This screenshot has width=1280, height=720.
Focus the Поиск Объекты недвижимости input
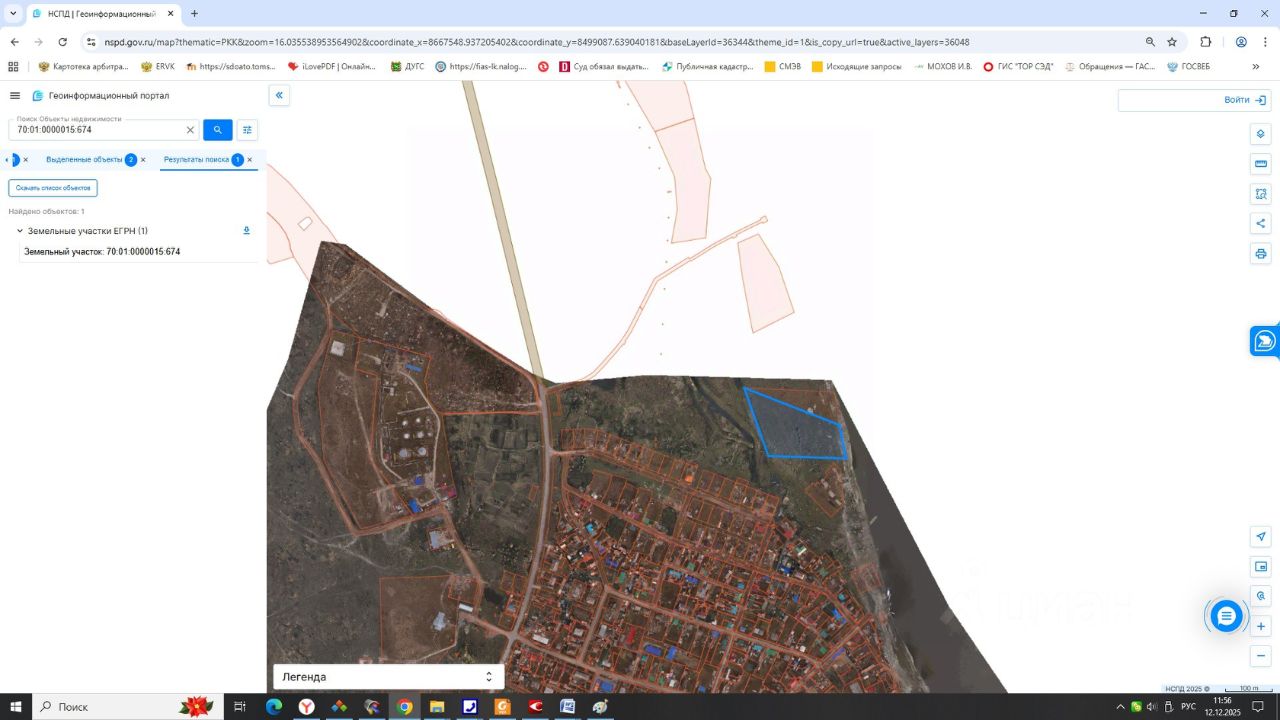point(97,130)
